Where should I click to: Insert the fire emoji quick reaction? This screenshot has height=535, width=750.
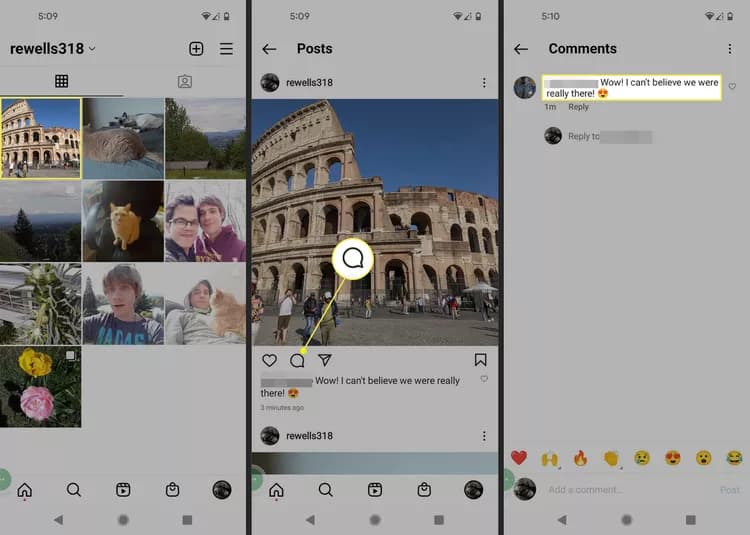coord(580,458)
